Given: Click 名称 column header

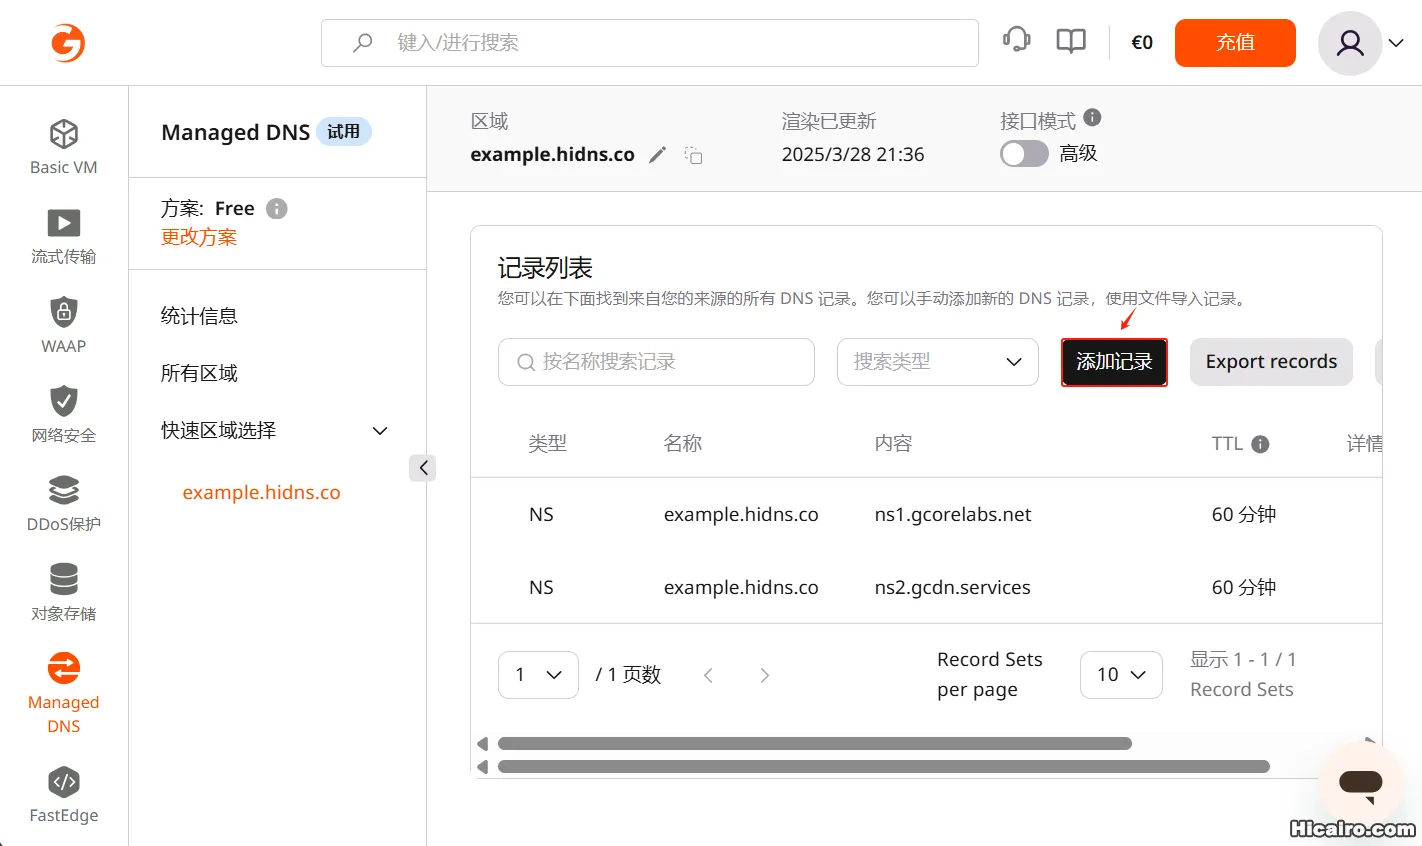Looking at the screenshot, I should tap(683, 444).
